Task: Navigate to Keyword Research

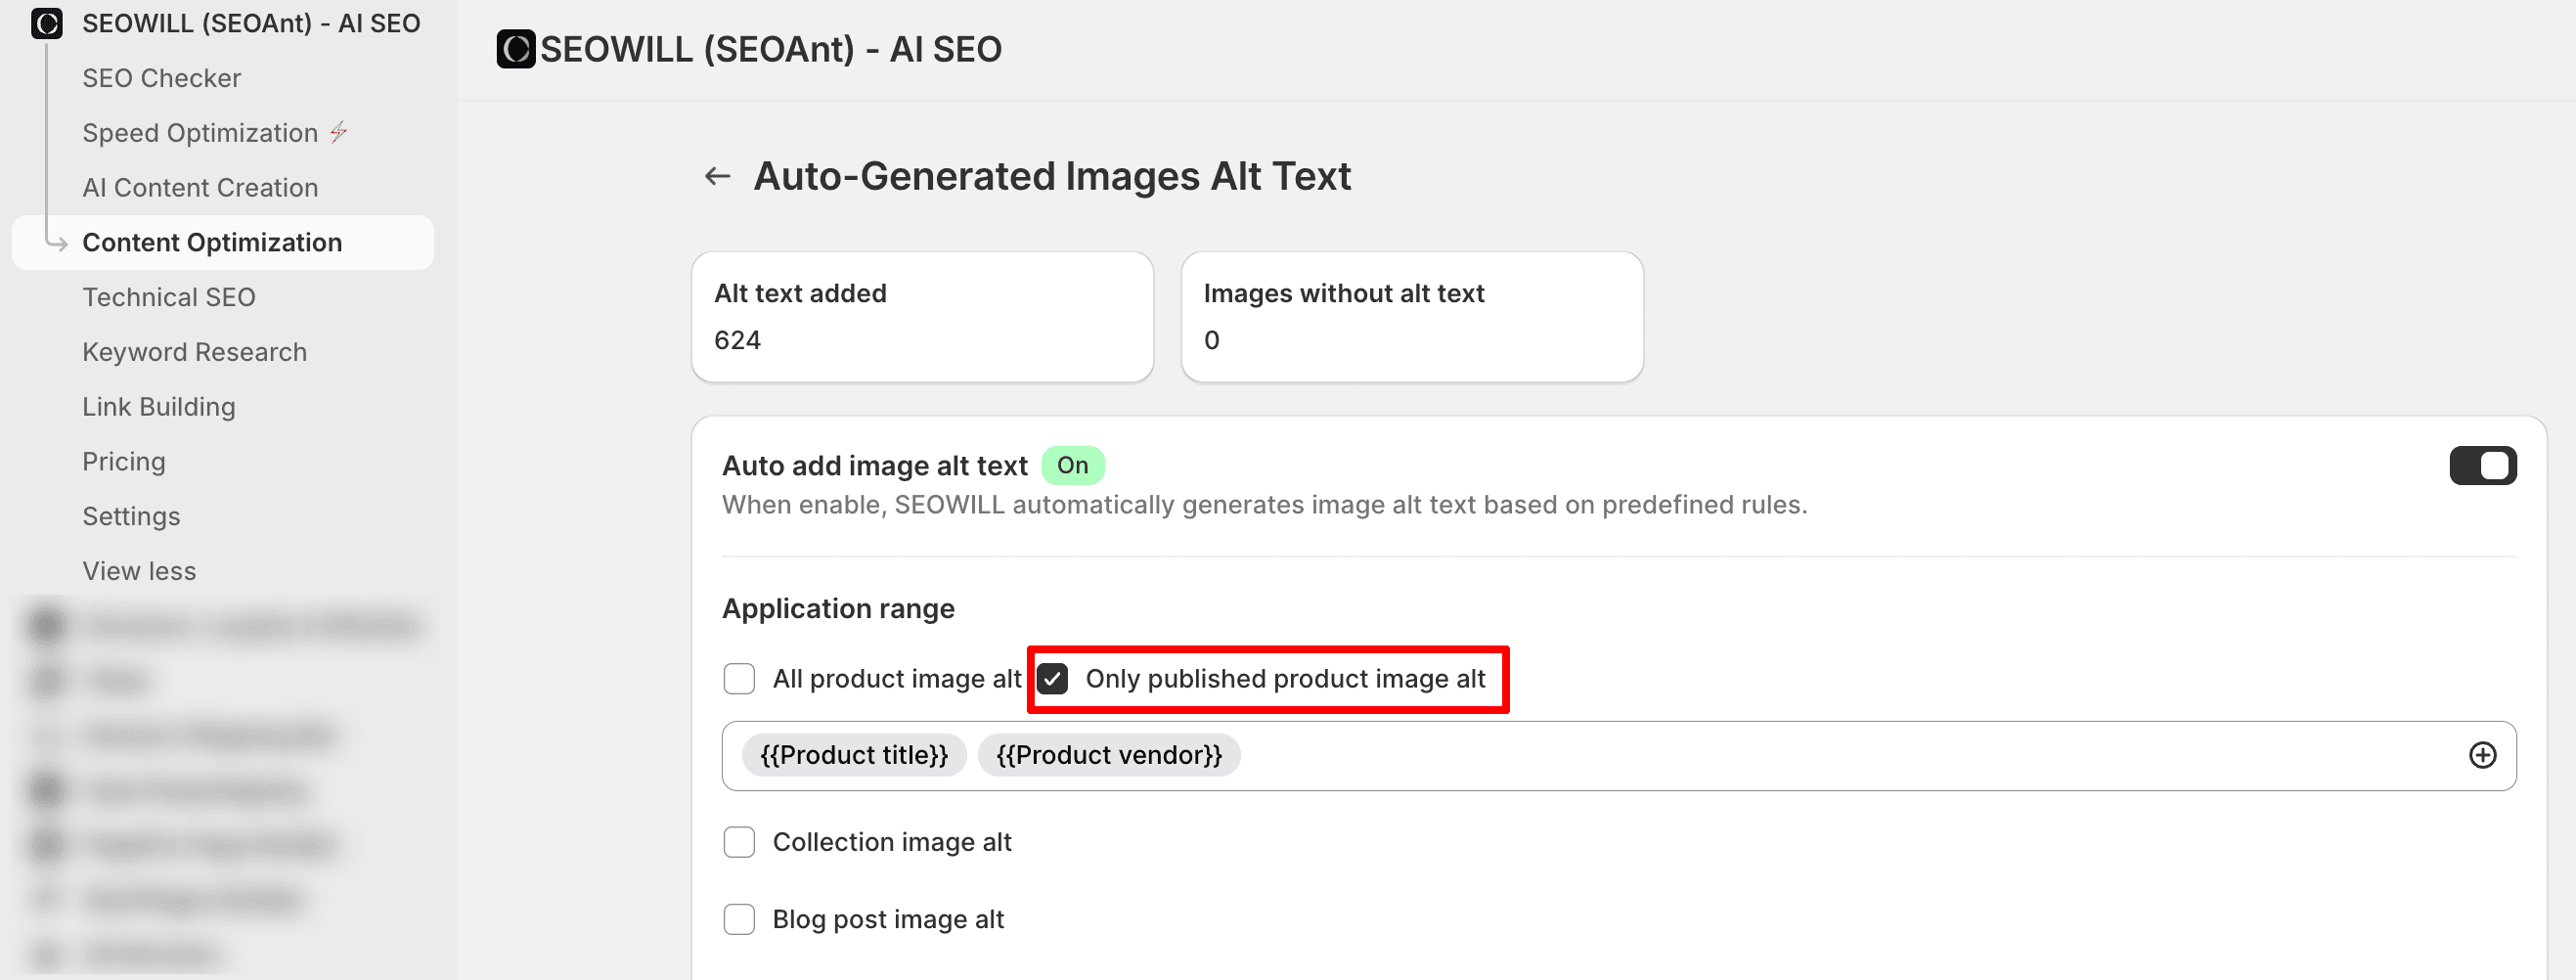Action: [x=194, y=352]
